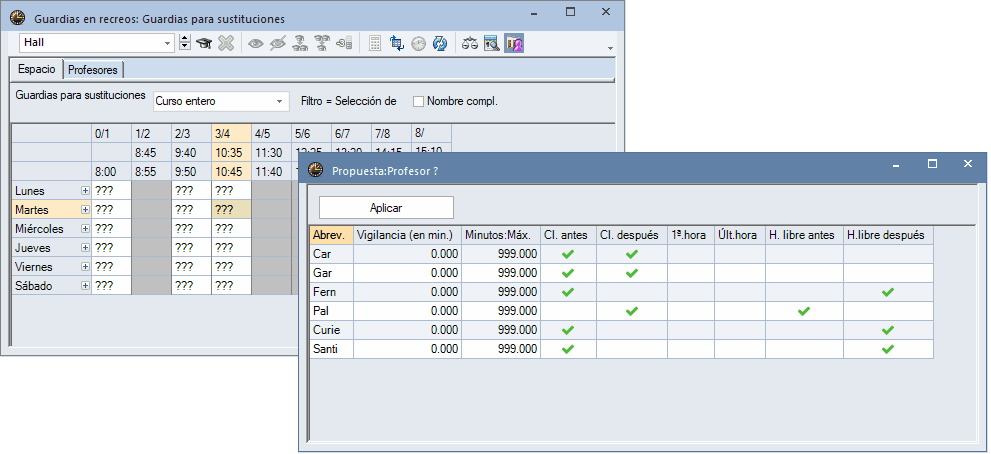
Task: Click the Minutos:Máx. column header
Action: click(x=501, y=235)
